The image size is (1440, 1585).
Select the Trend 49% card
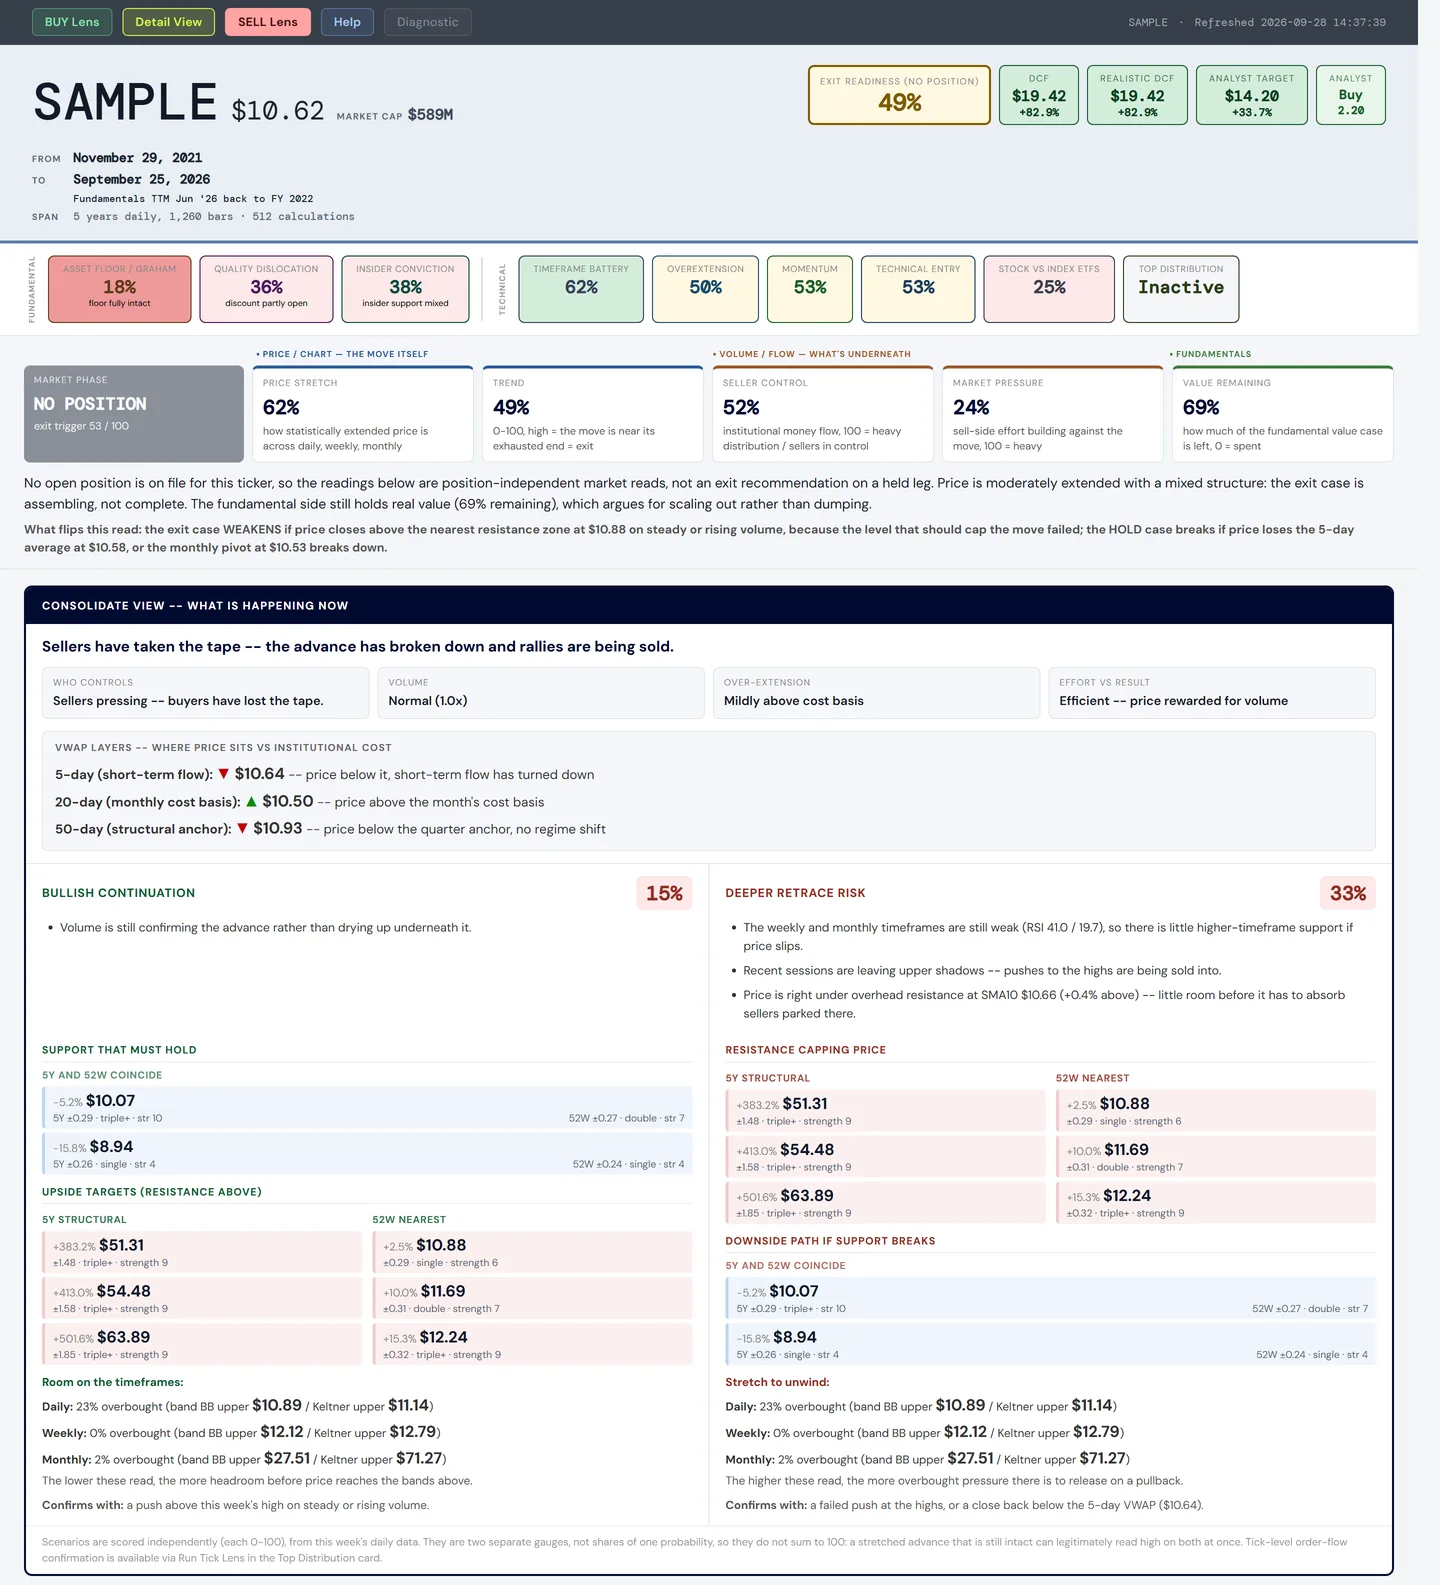pyautogui.click(x=593, y=414)
